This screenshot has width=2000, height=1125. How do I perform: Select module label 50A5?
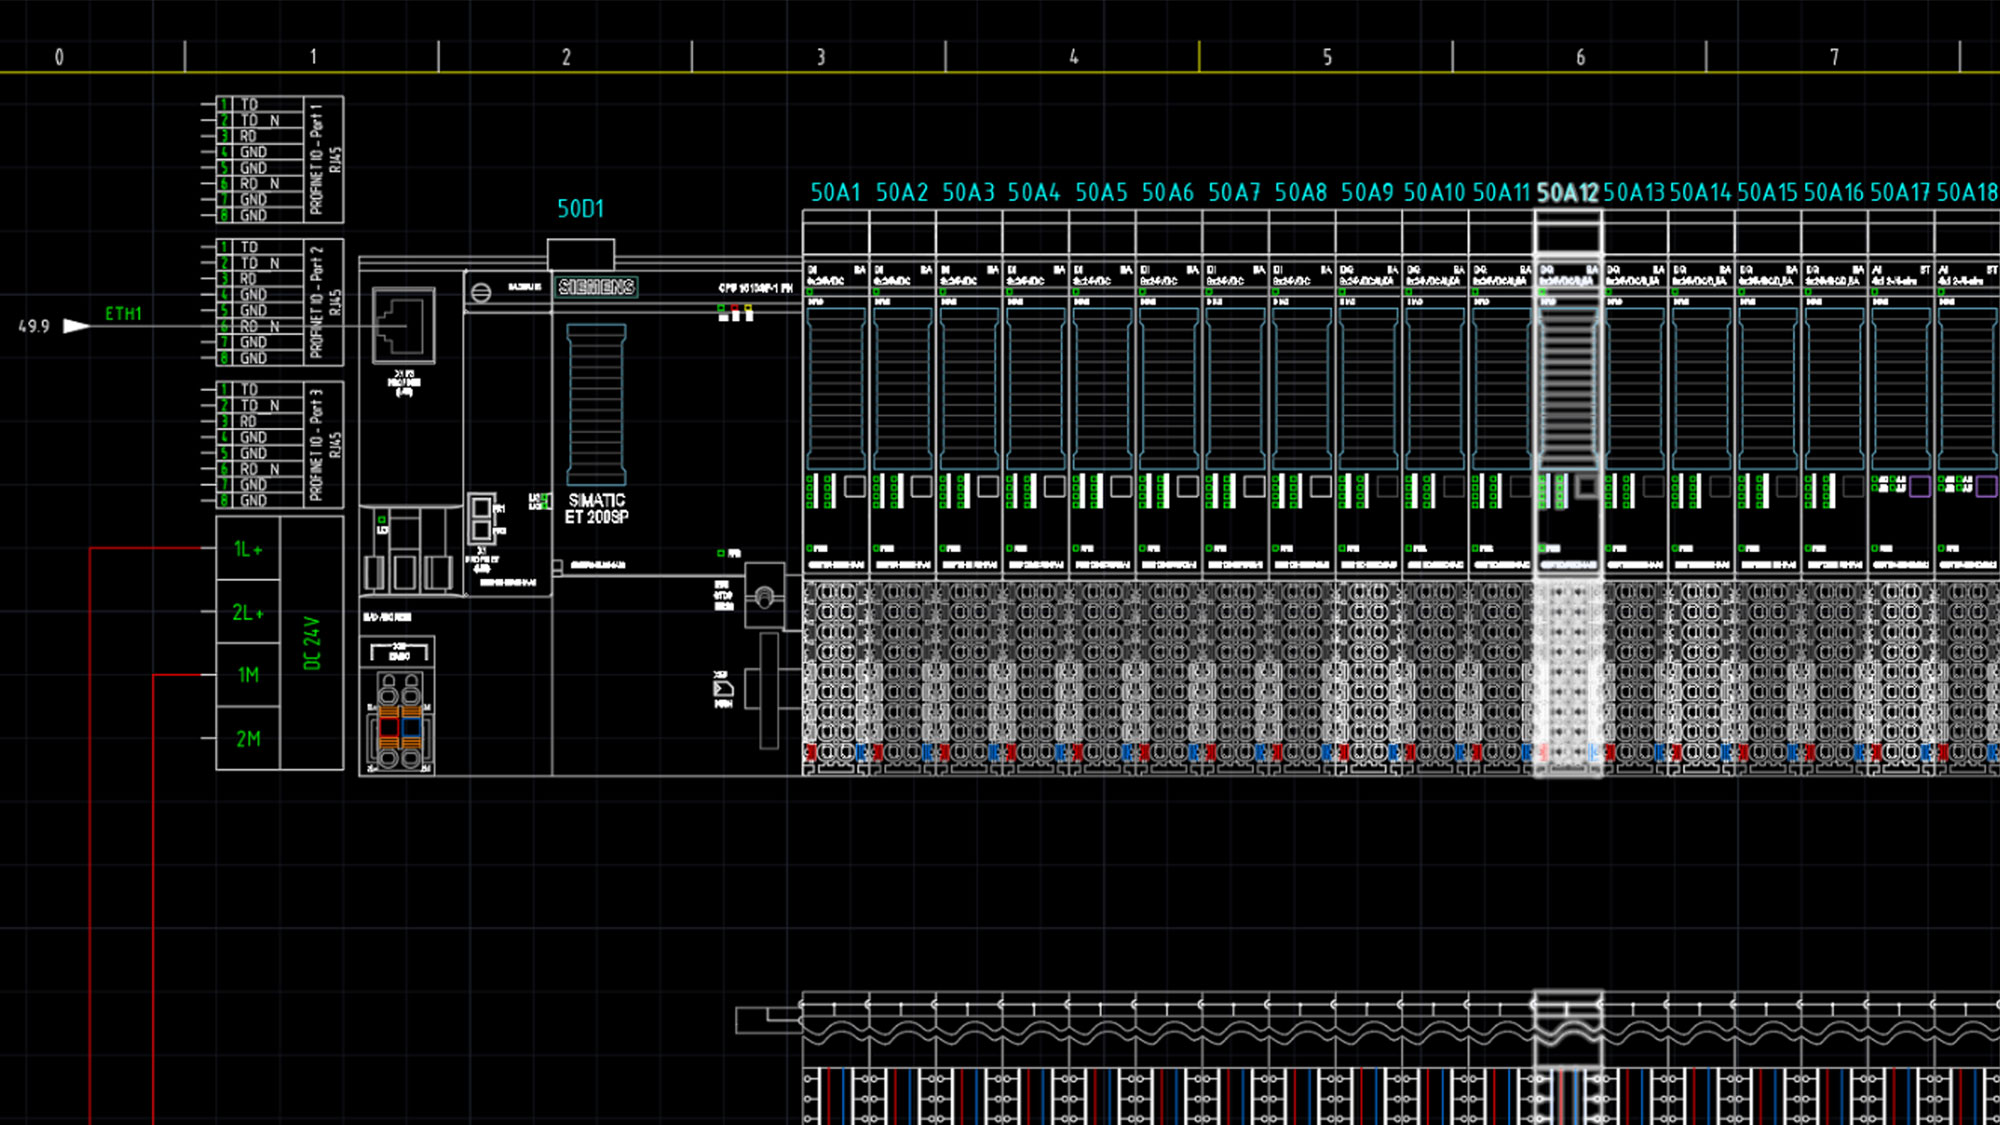click(x=1101, y=192)
